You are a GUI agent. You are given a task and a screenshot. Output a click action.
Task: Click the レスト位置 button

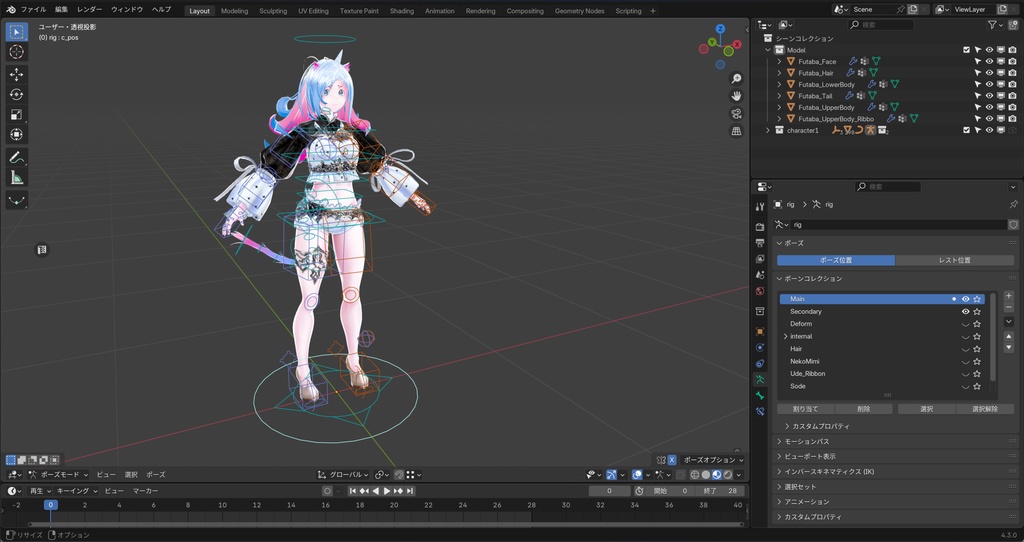[955, 261]
